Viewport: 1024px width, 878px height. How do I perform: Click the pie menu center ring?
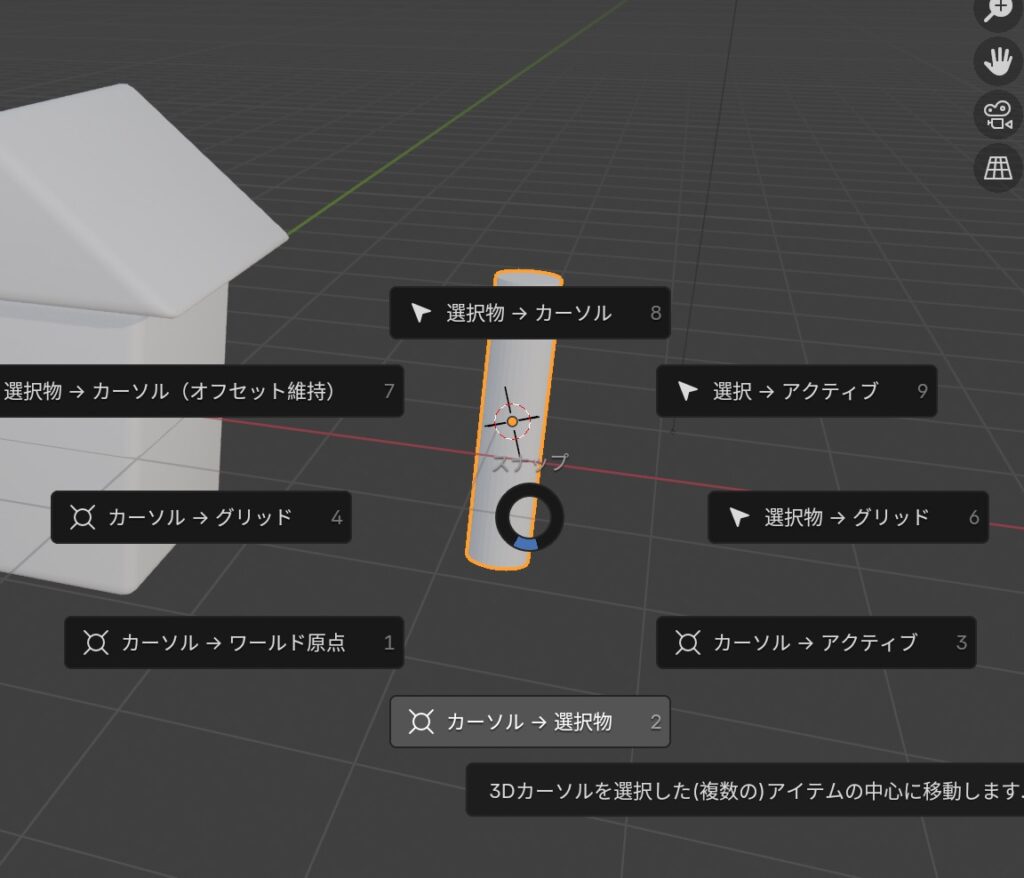529,517
